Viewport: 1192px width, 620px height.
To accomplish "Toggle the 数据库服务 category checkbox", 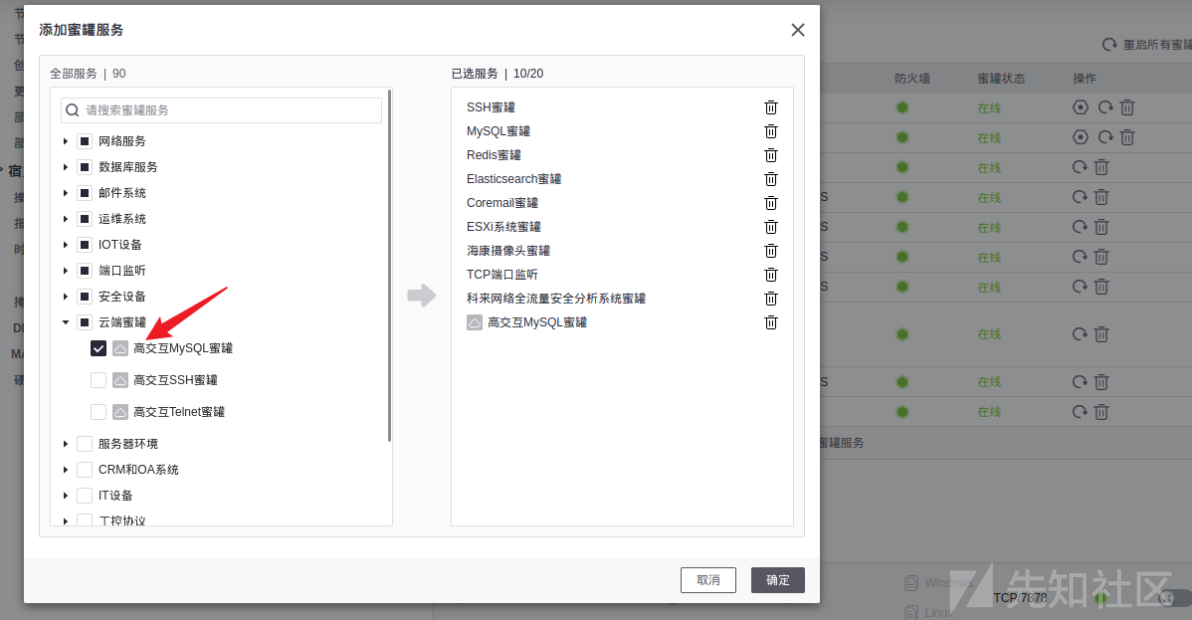I will (85, 167).
